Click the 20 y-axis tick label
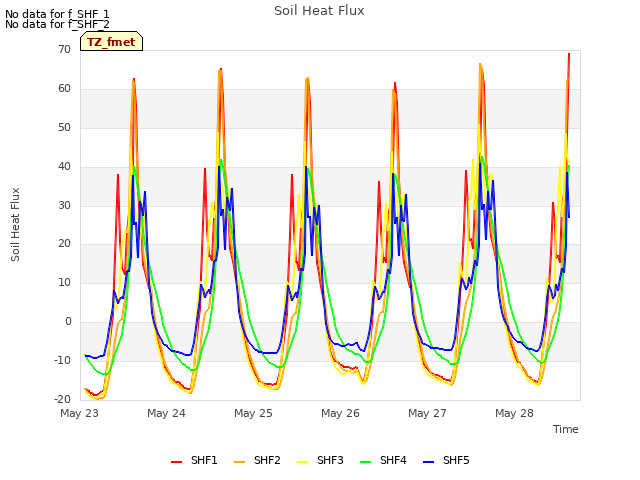This screenshot has width=640, height=480. click(64, 244)
